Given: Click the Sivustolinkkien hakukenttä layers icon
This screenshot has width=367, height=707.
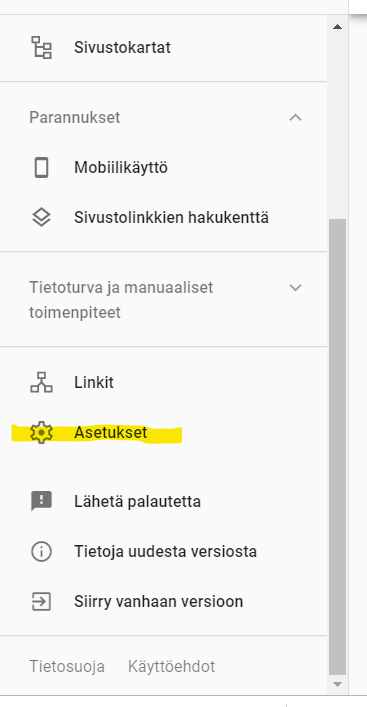Looking at the screenshot, I should point(41,217).
